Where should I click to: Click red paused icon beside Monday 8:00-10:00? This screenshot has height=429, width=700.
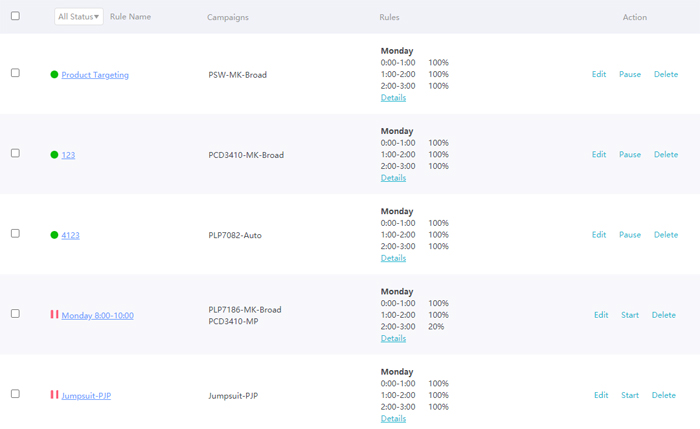tap(54, 314)
